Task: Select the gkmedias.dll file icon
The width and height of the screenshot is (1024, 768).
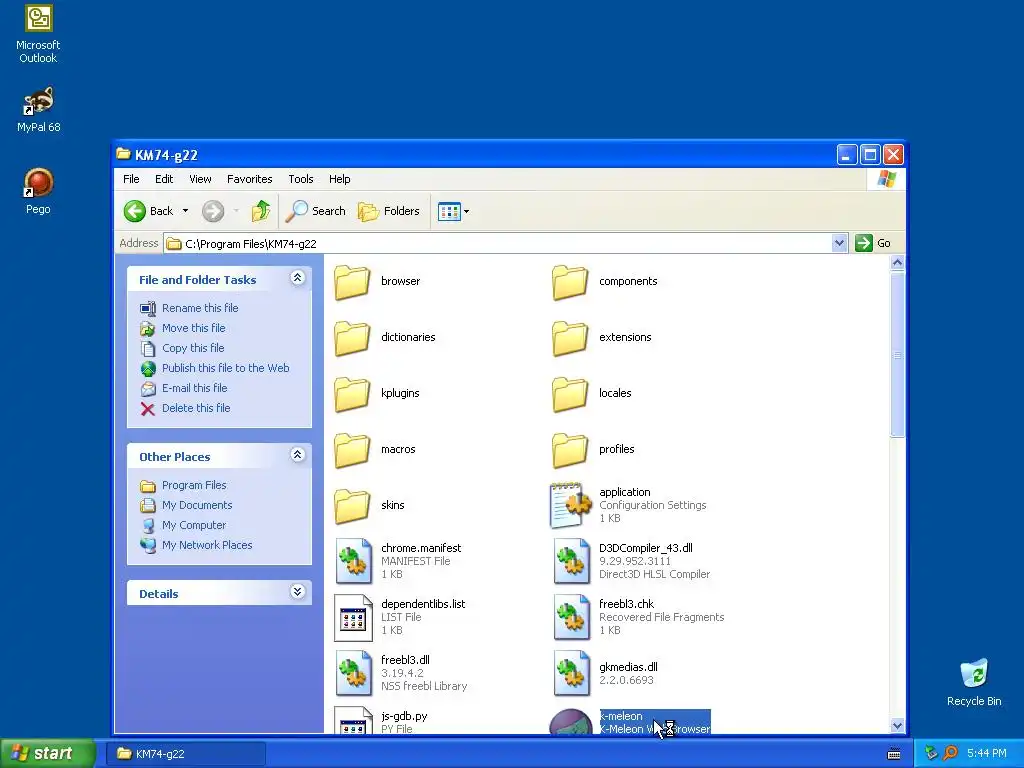Action: [x=571, y=673]
